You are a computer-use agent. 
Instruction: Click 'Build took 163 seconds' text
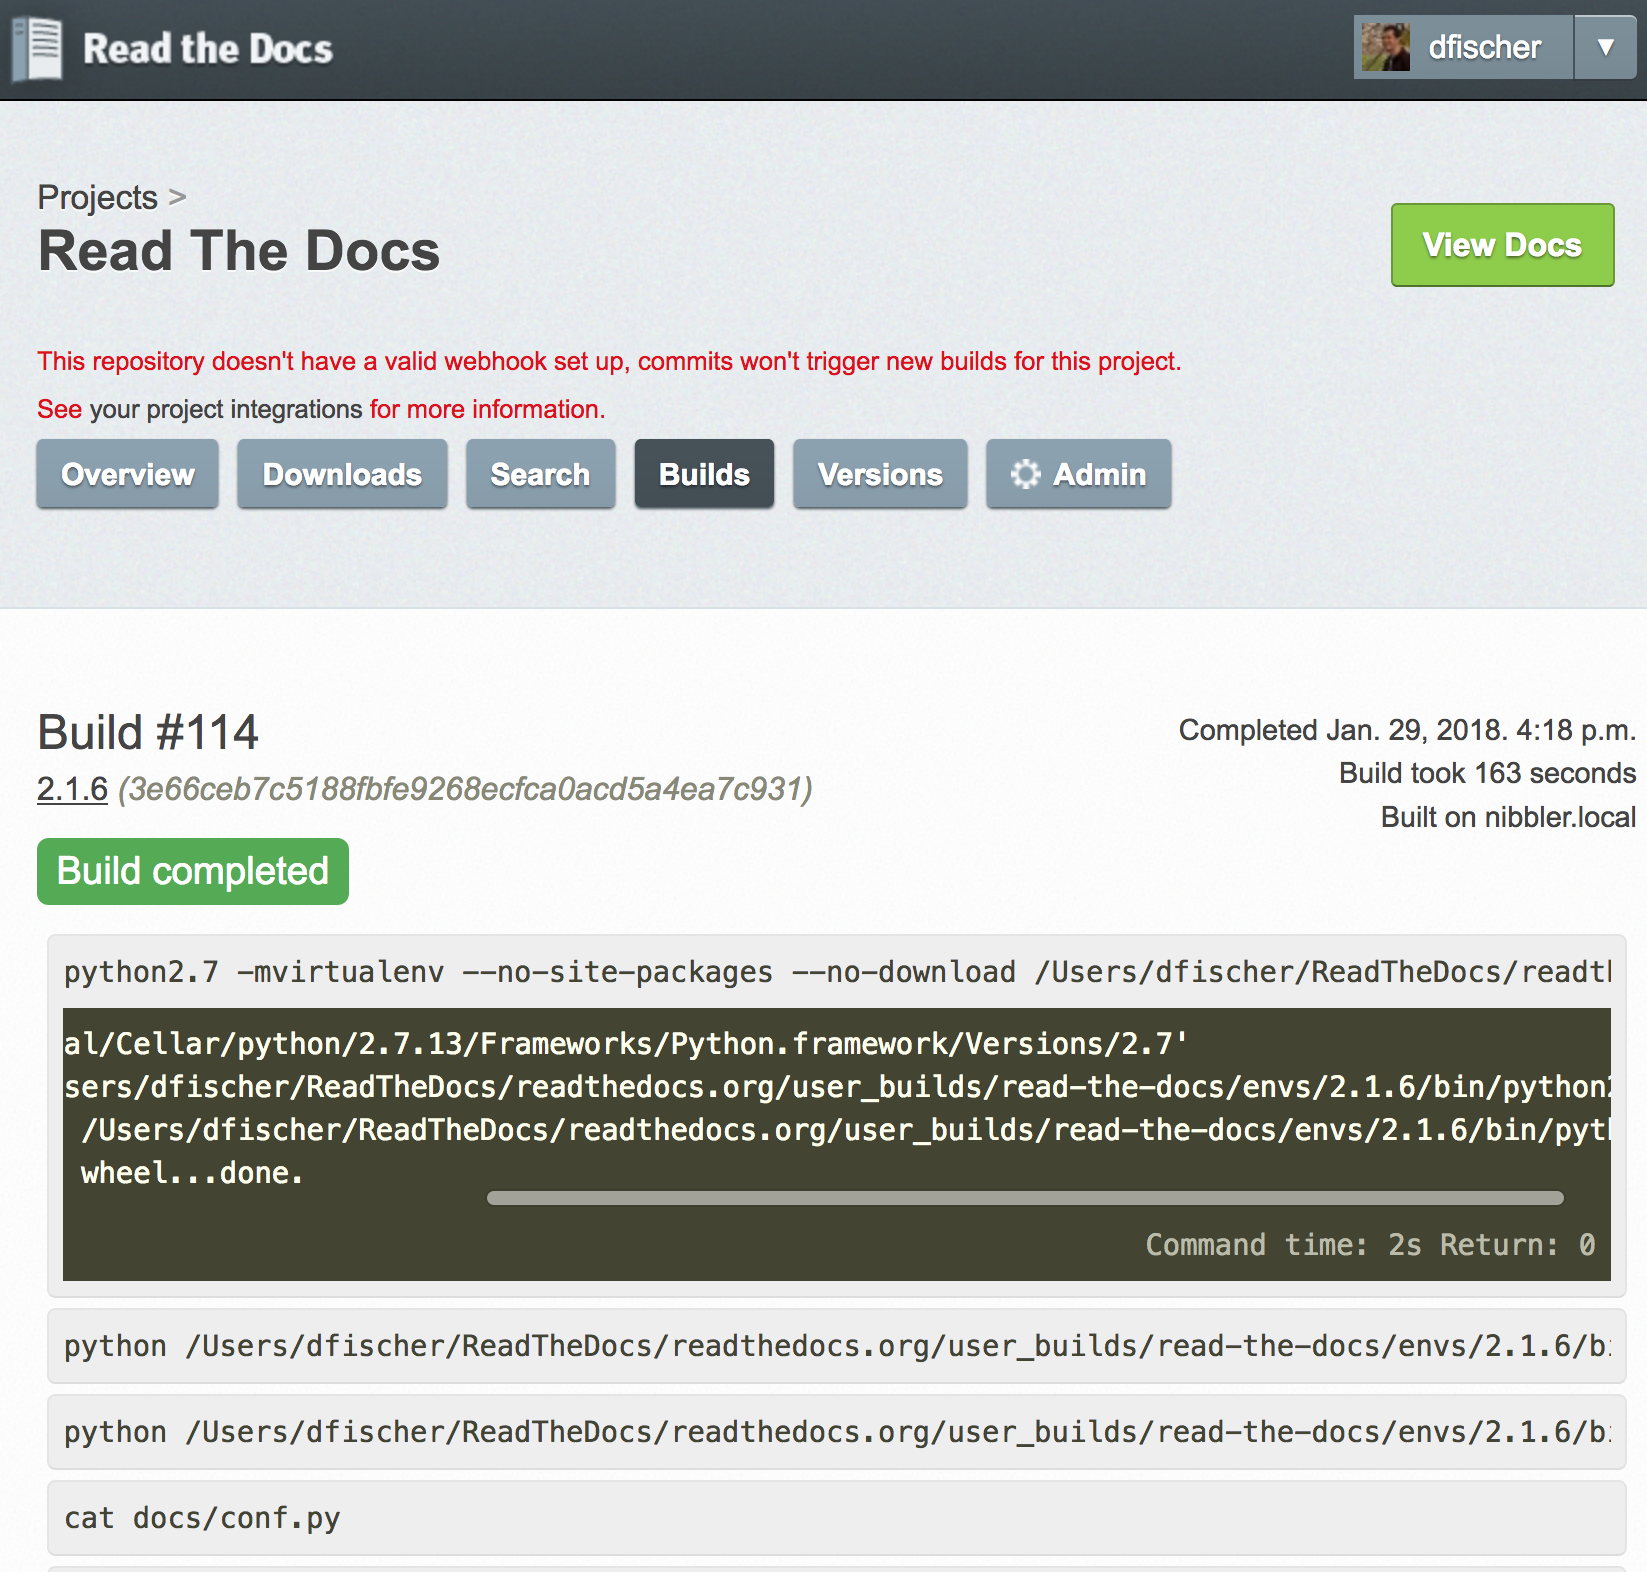coord(1487,773)
